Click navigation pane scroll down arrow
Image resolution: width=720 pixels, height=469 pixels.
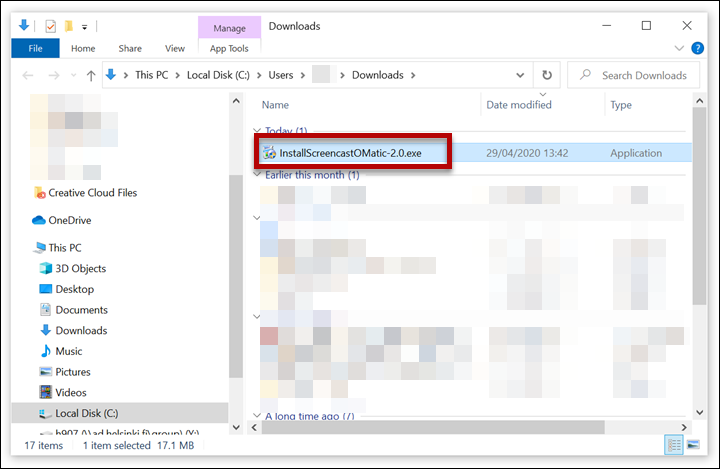(x=236, y=427)
